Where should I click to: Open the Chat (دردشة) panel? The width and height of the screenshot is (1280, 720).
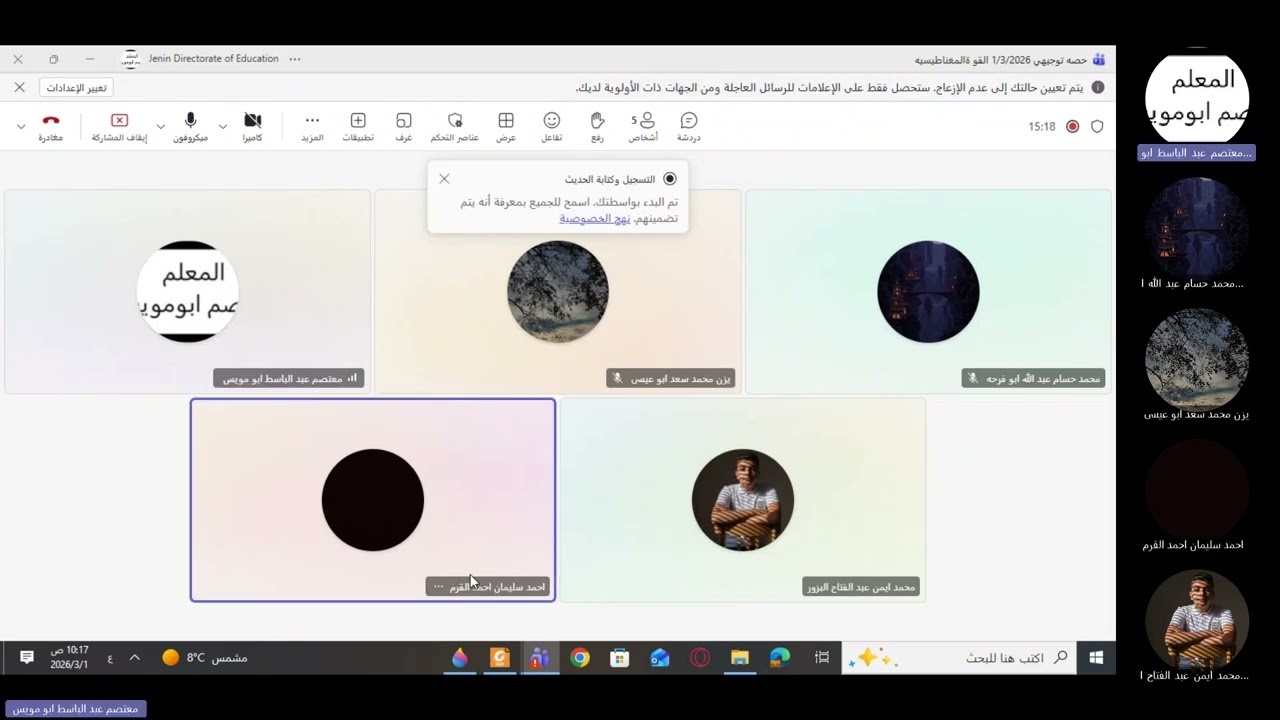pyautogui.click(x=688, y=127)
